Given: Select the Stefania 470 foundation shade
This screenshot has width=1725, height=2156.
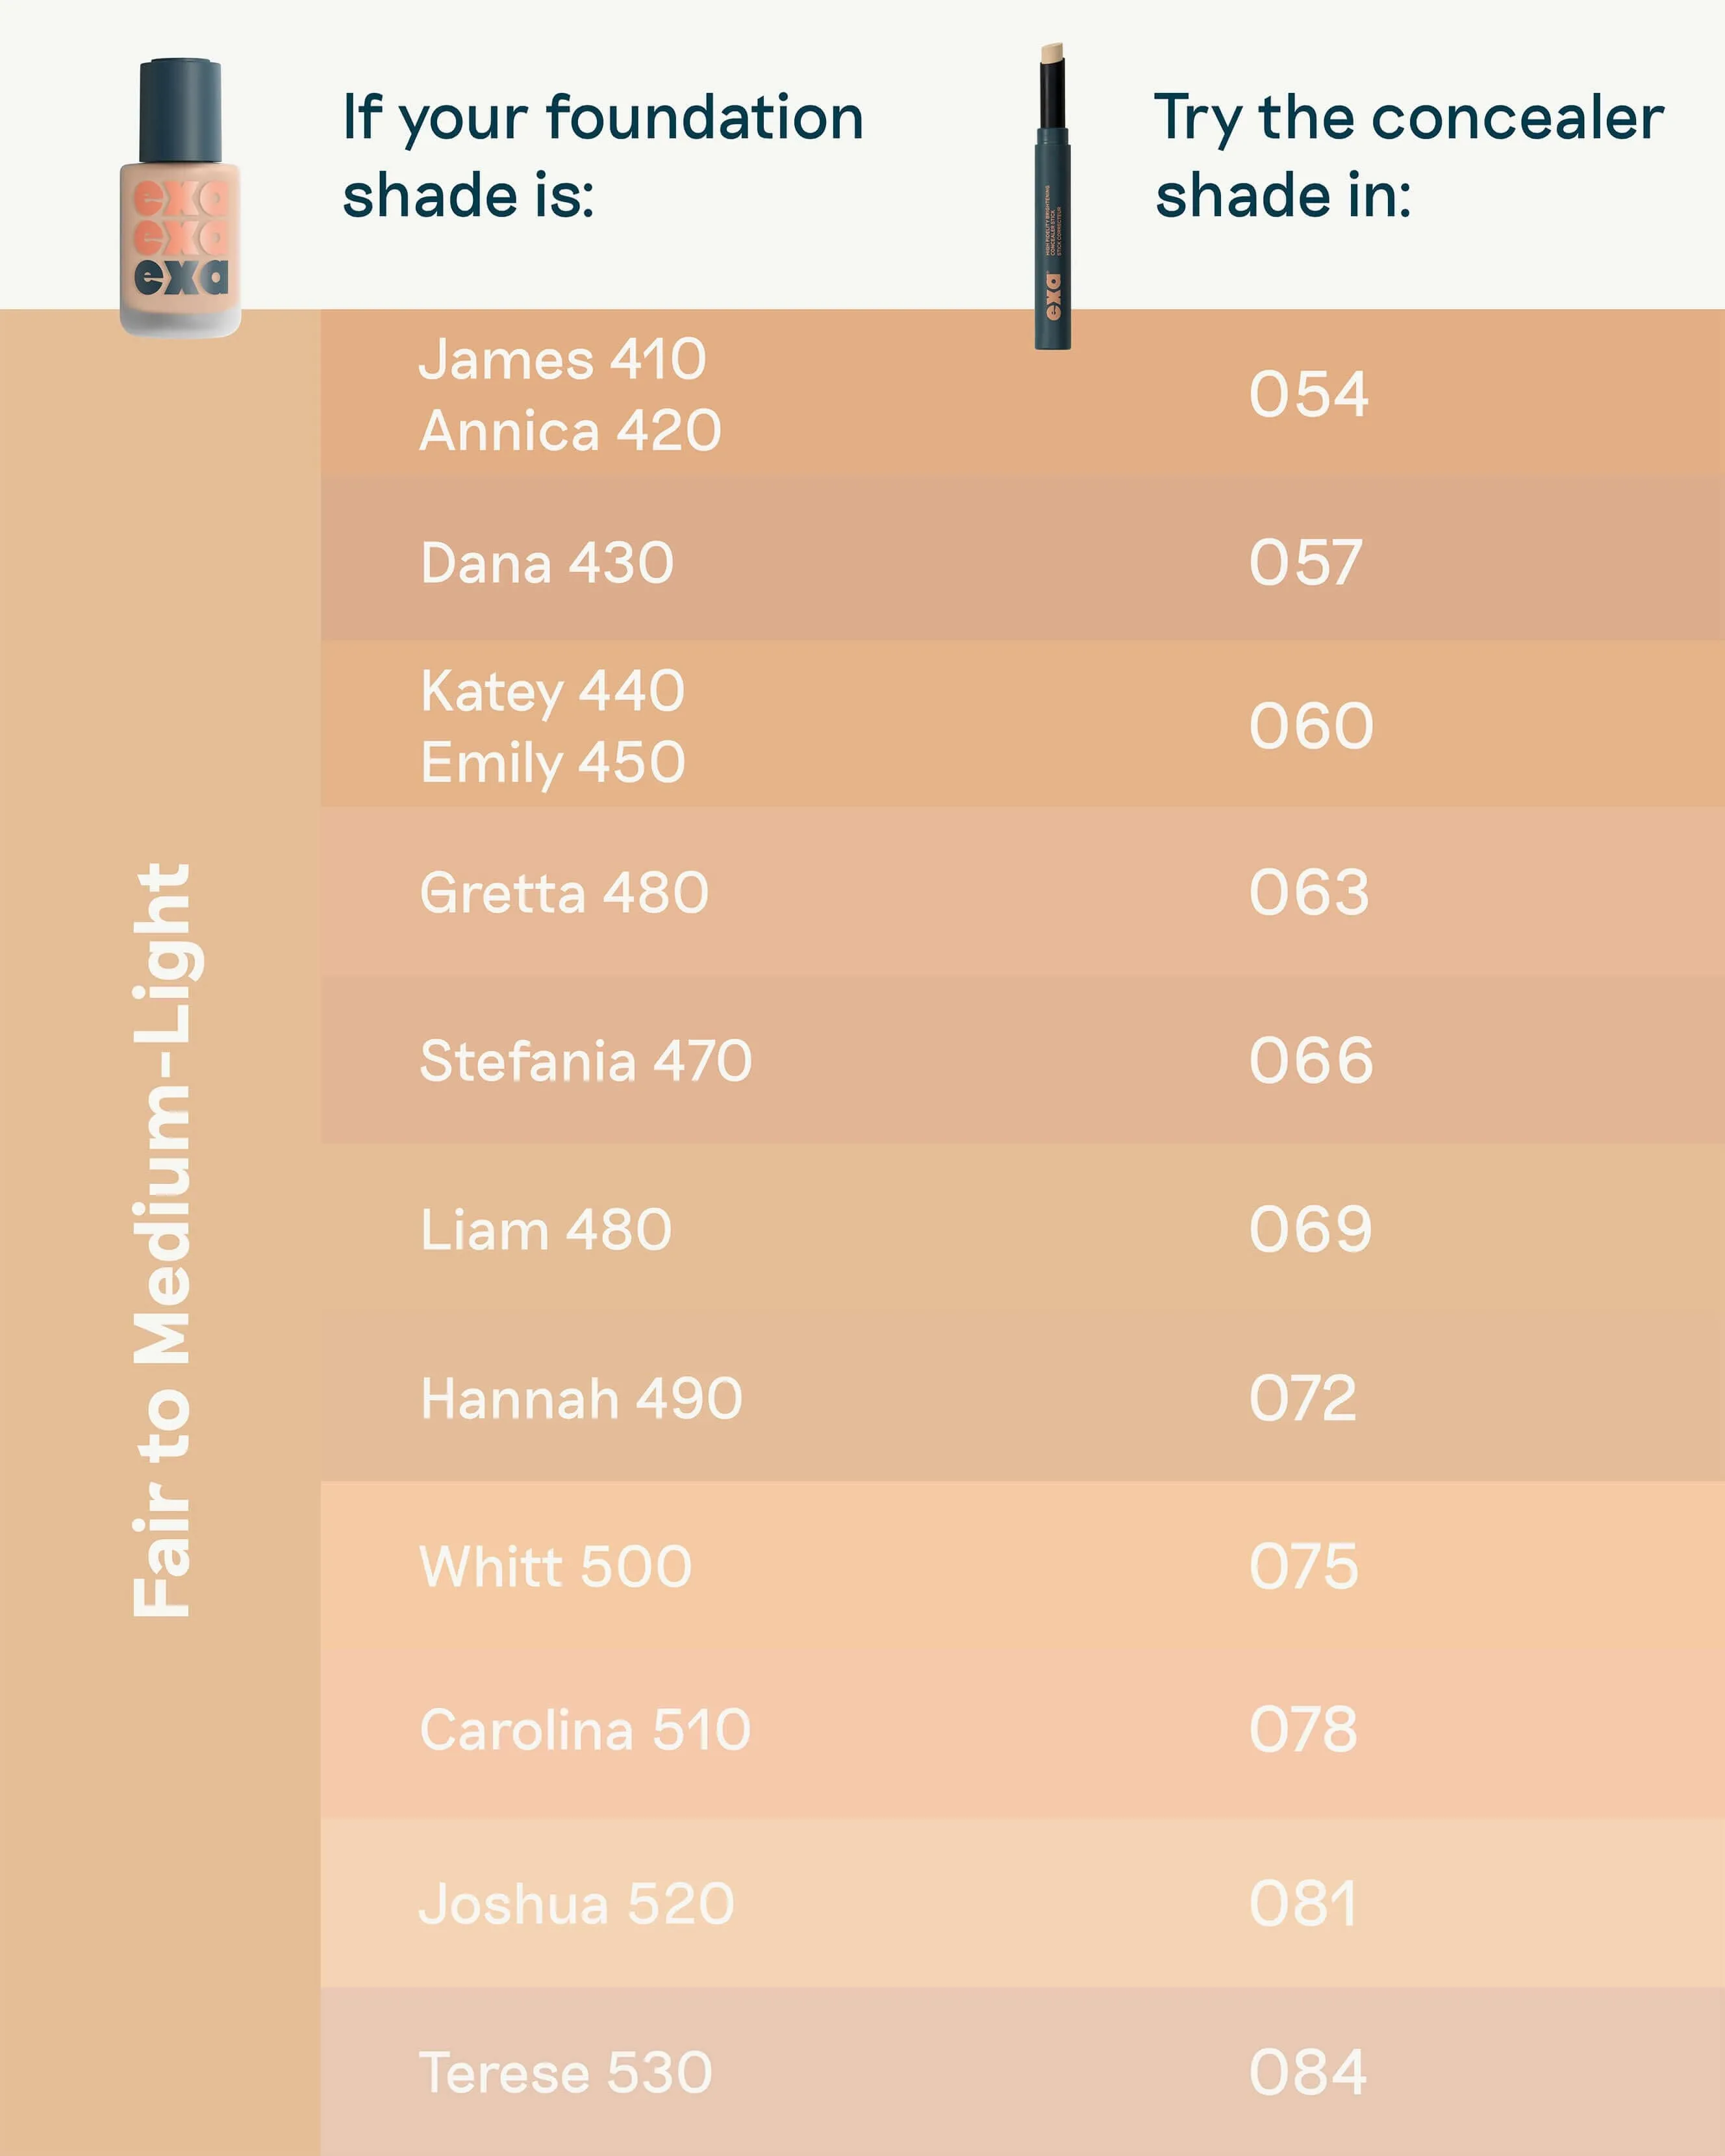Looking at the screenshot, I should click(x=585, y=1061).
